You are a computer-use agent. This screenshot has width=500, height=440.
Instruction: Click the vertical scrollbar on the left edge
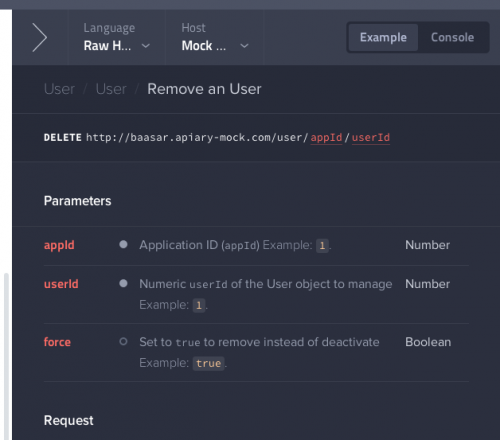(6, 356)
